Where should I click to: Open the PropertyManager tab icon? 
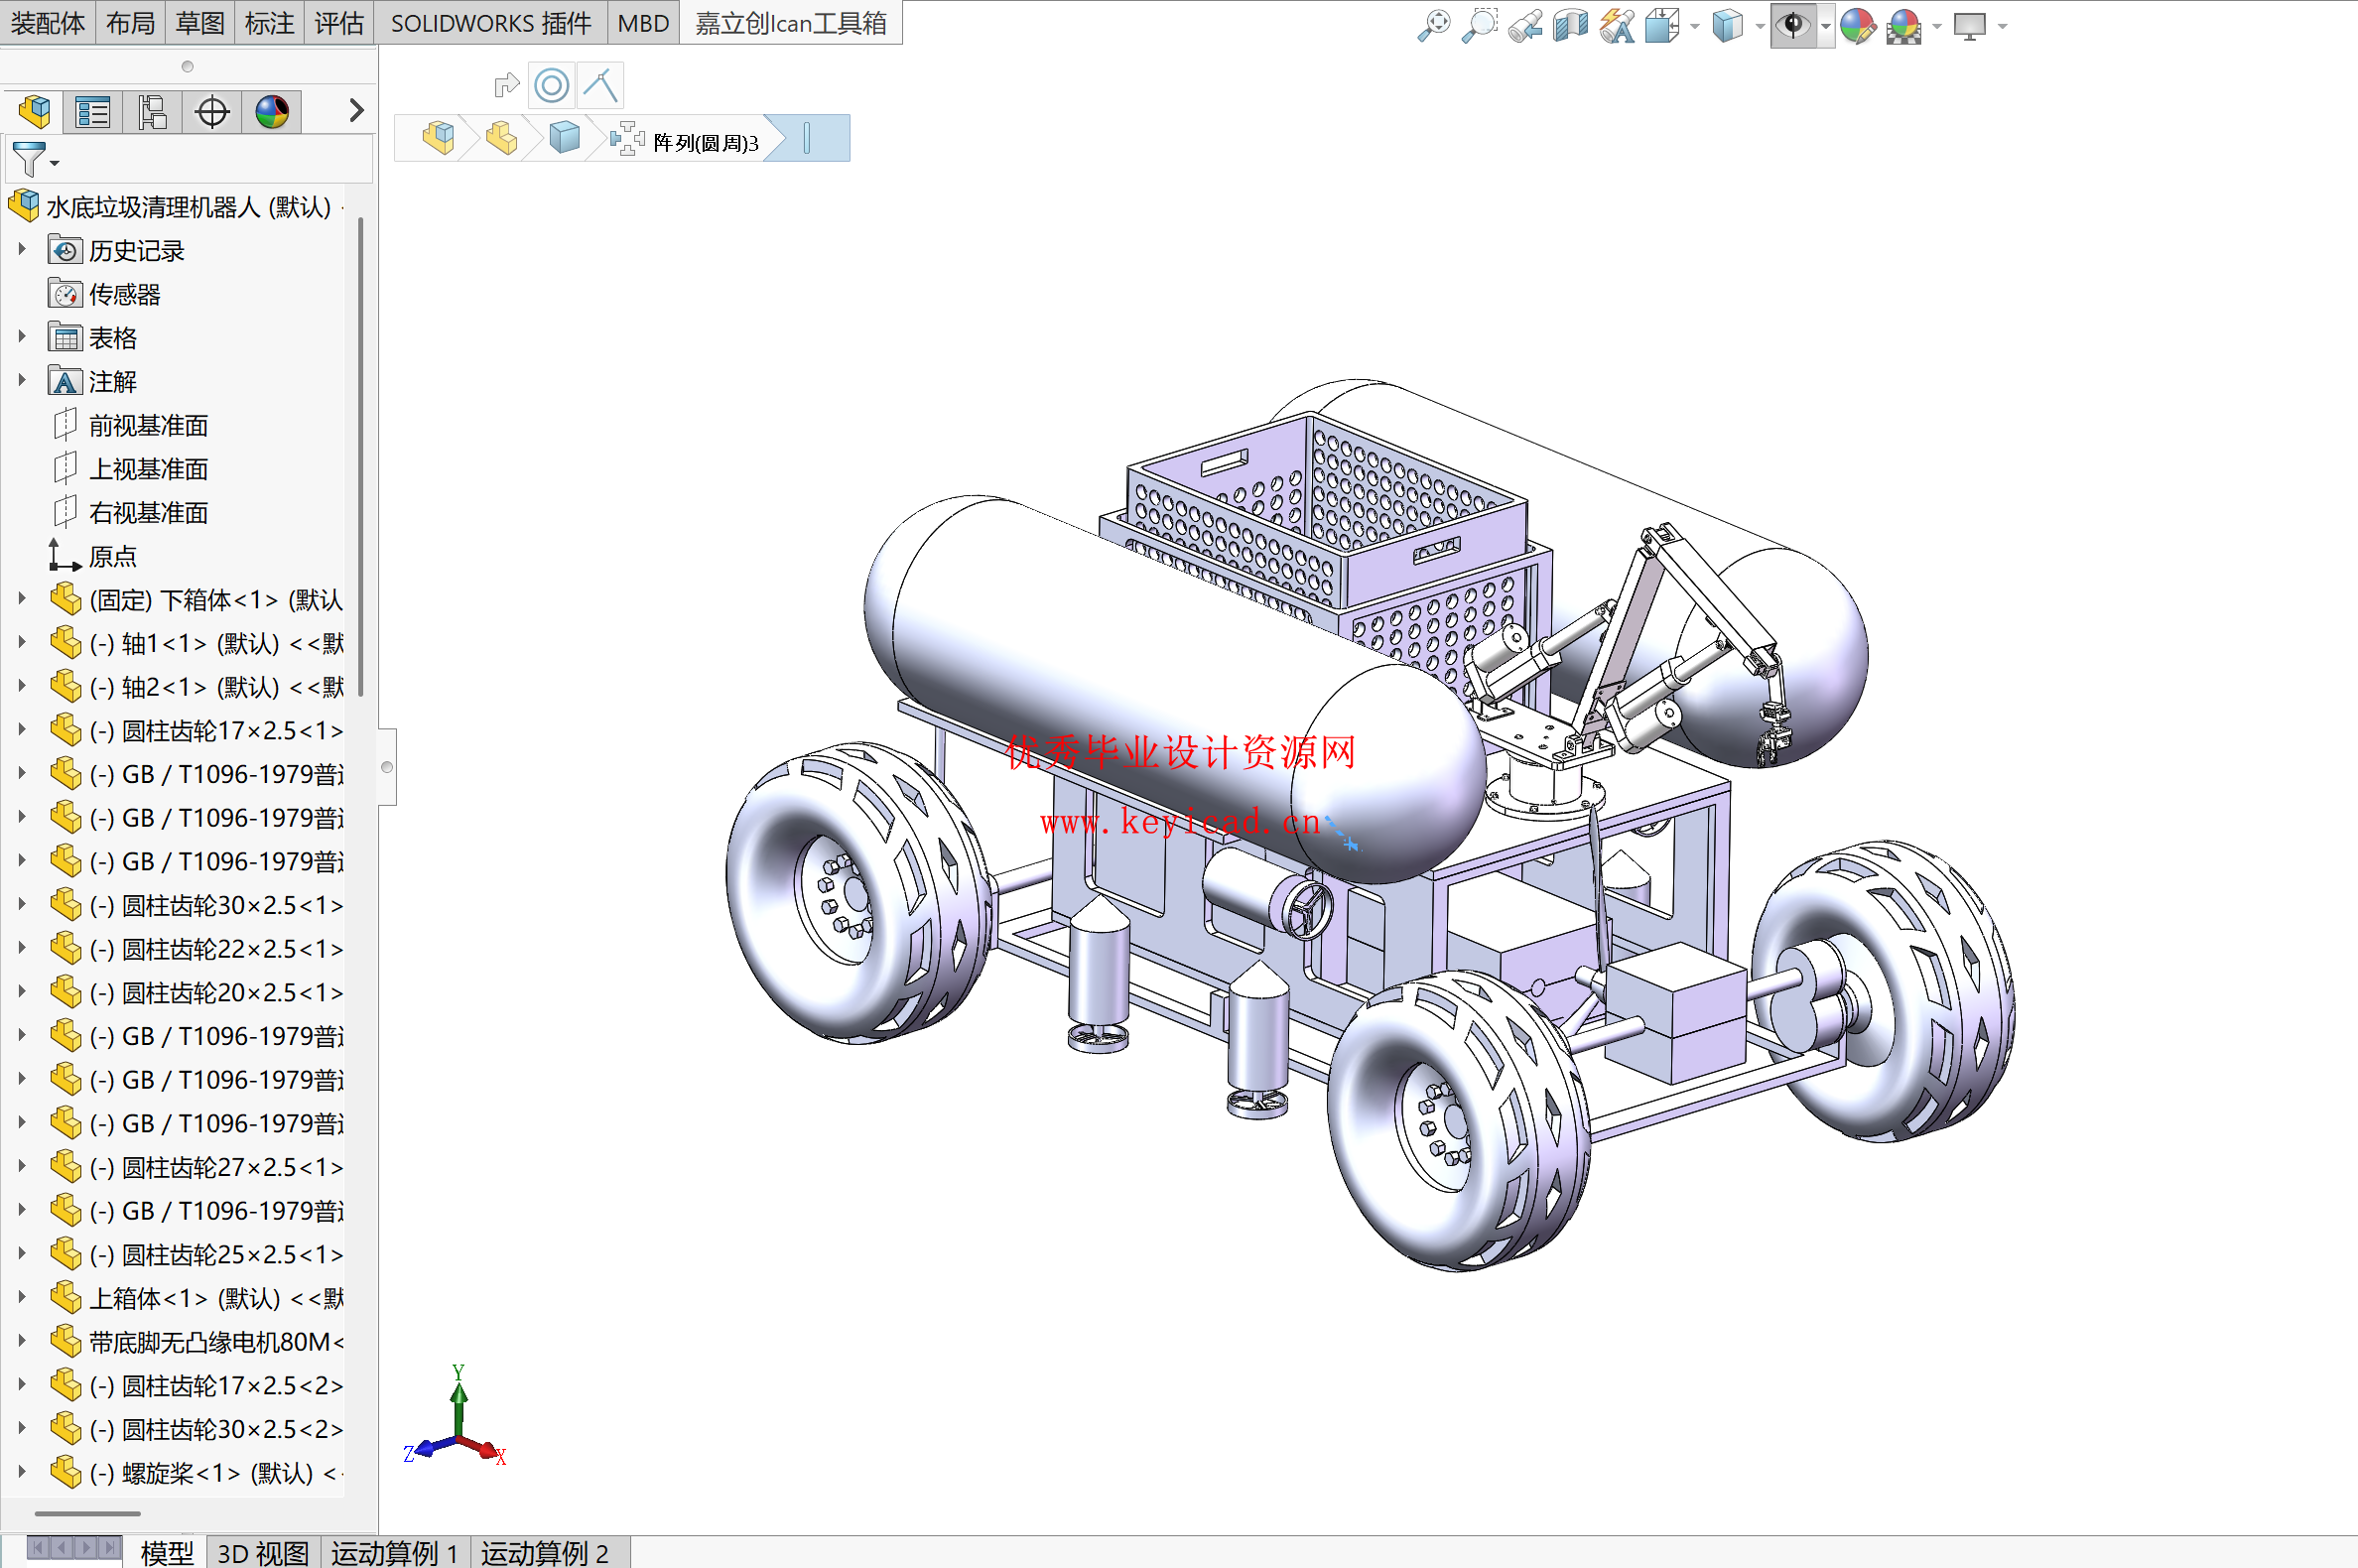(x=93, y=111)
